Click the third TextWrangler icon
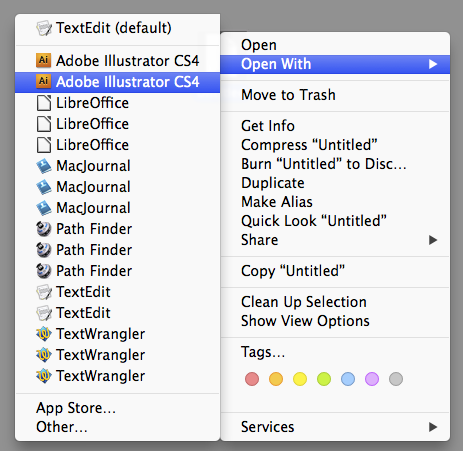The image size is (463, 451). tap(44, 376)
